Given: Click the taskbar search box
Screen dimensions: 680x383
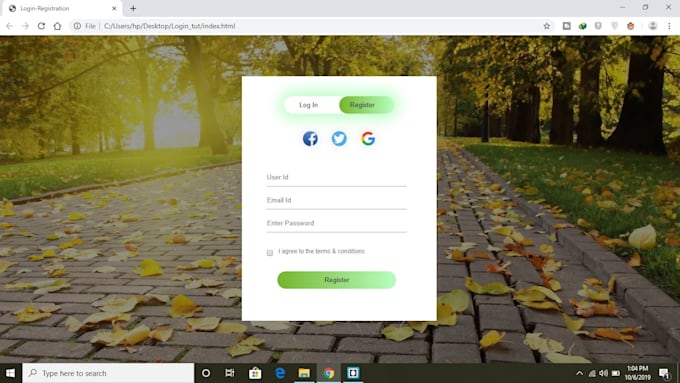Looking at the screenshot, I should tap(108, 373).
